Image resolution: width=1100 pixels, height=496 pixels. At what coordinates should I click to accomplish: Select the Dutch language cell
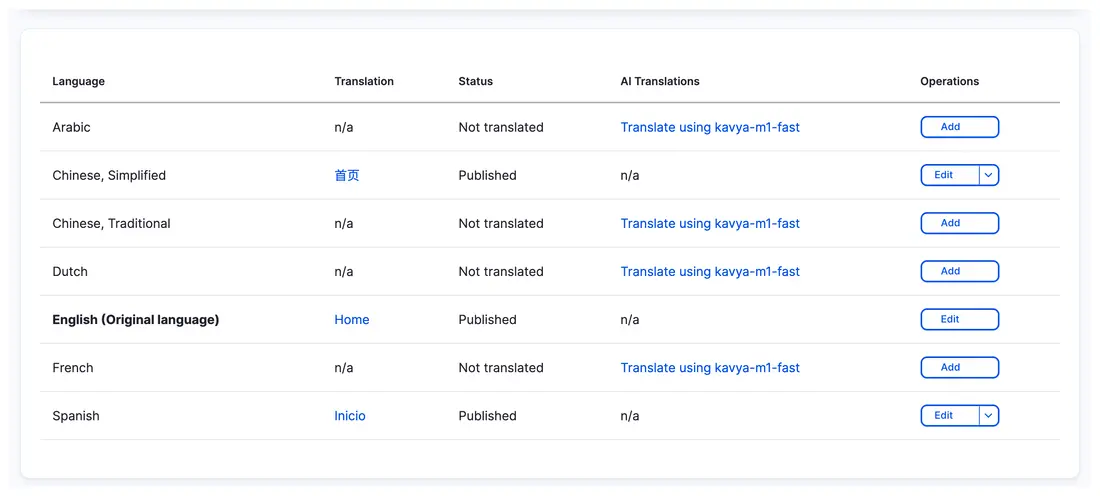70,272
